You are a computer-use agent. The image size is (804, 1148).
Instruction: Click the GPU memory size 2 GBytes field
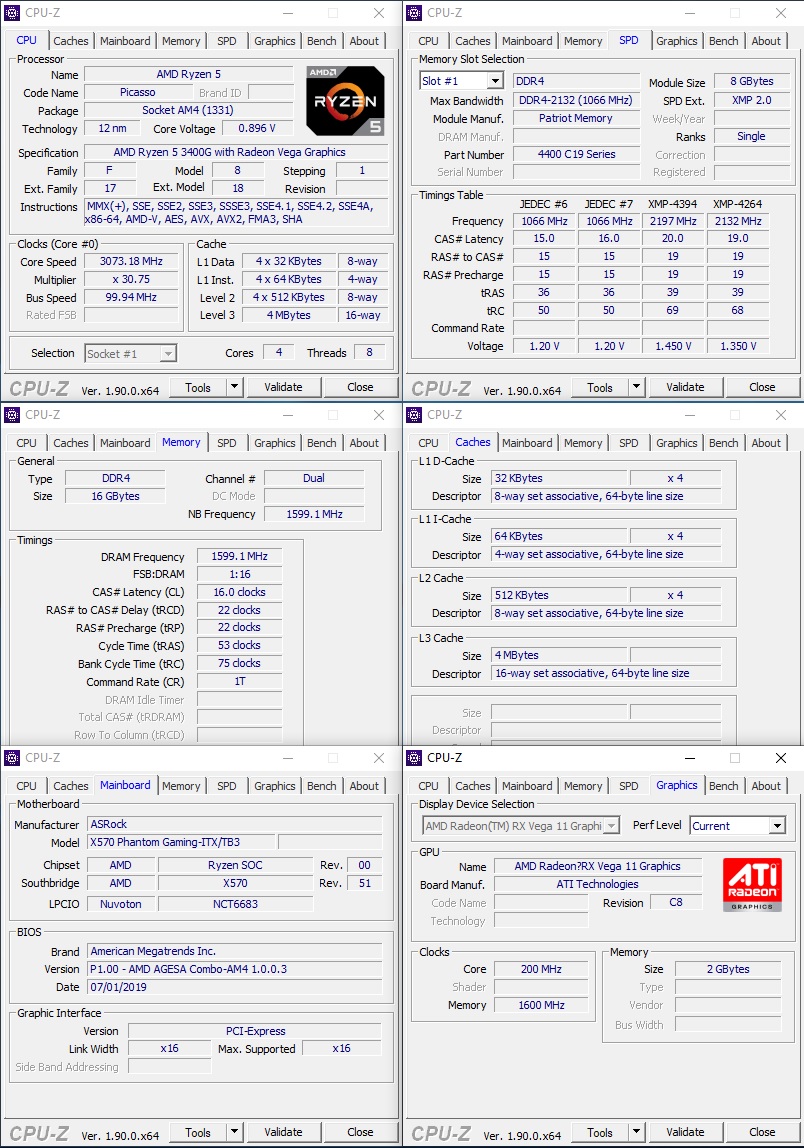tap(728, 969)
